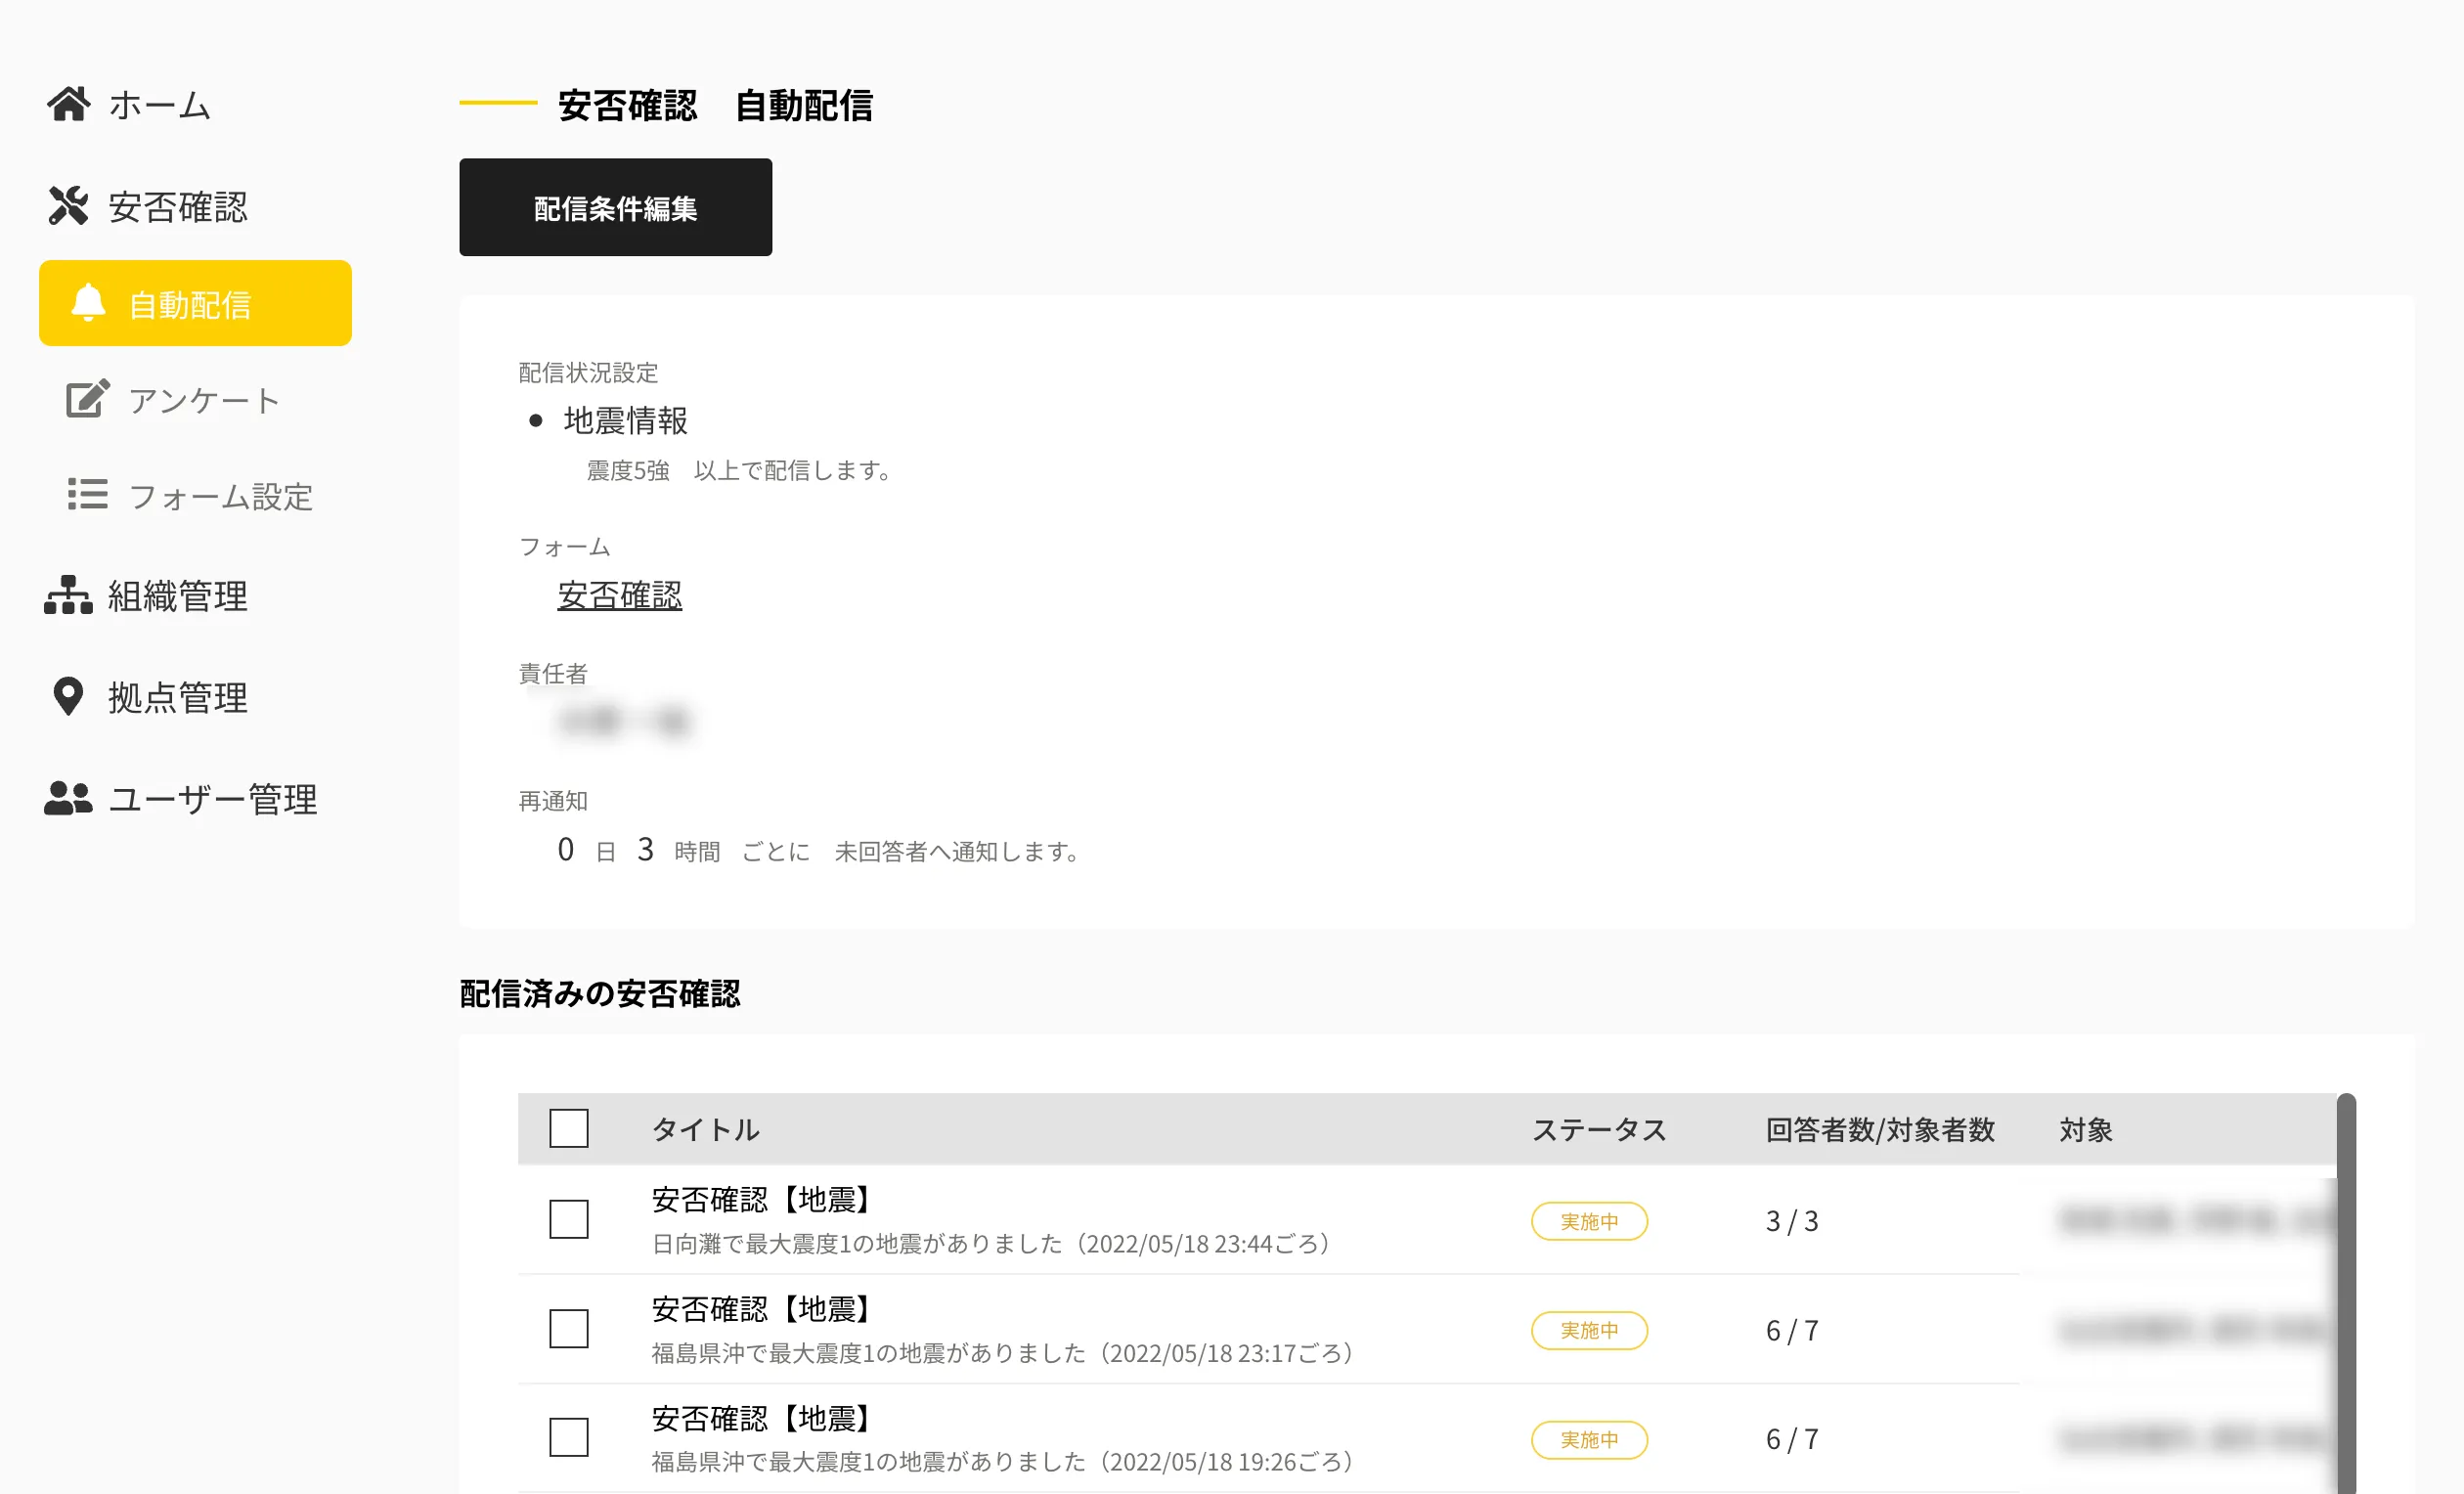Click the bell icon for 自動配信
2464x1494 pixels.
point(88,303)
